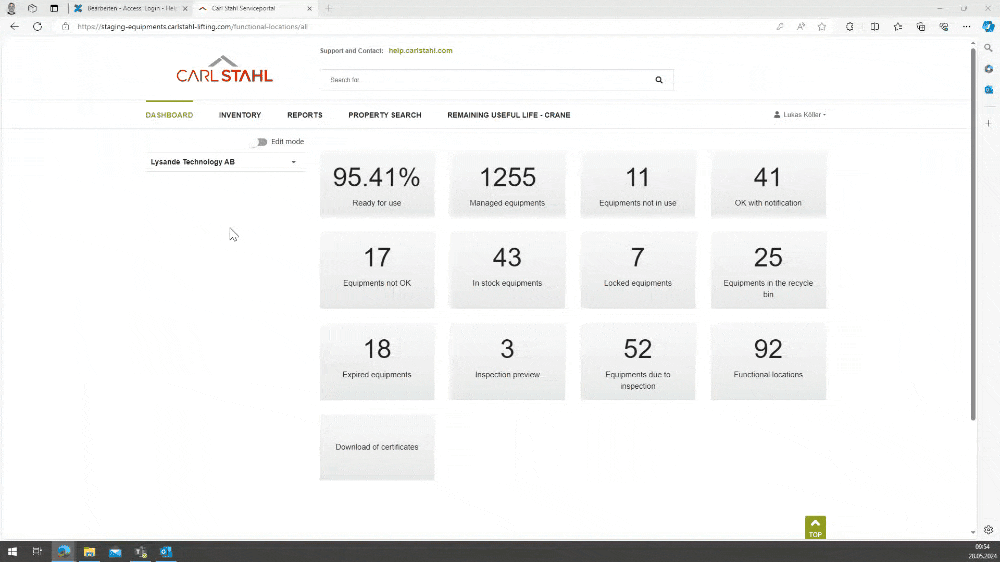Expand the Lysande Technology AB dropdown

[293, 162]
